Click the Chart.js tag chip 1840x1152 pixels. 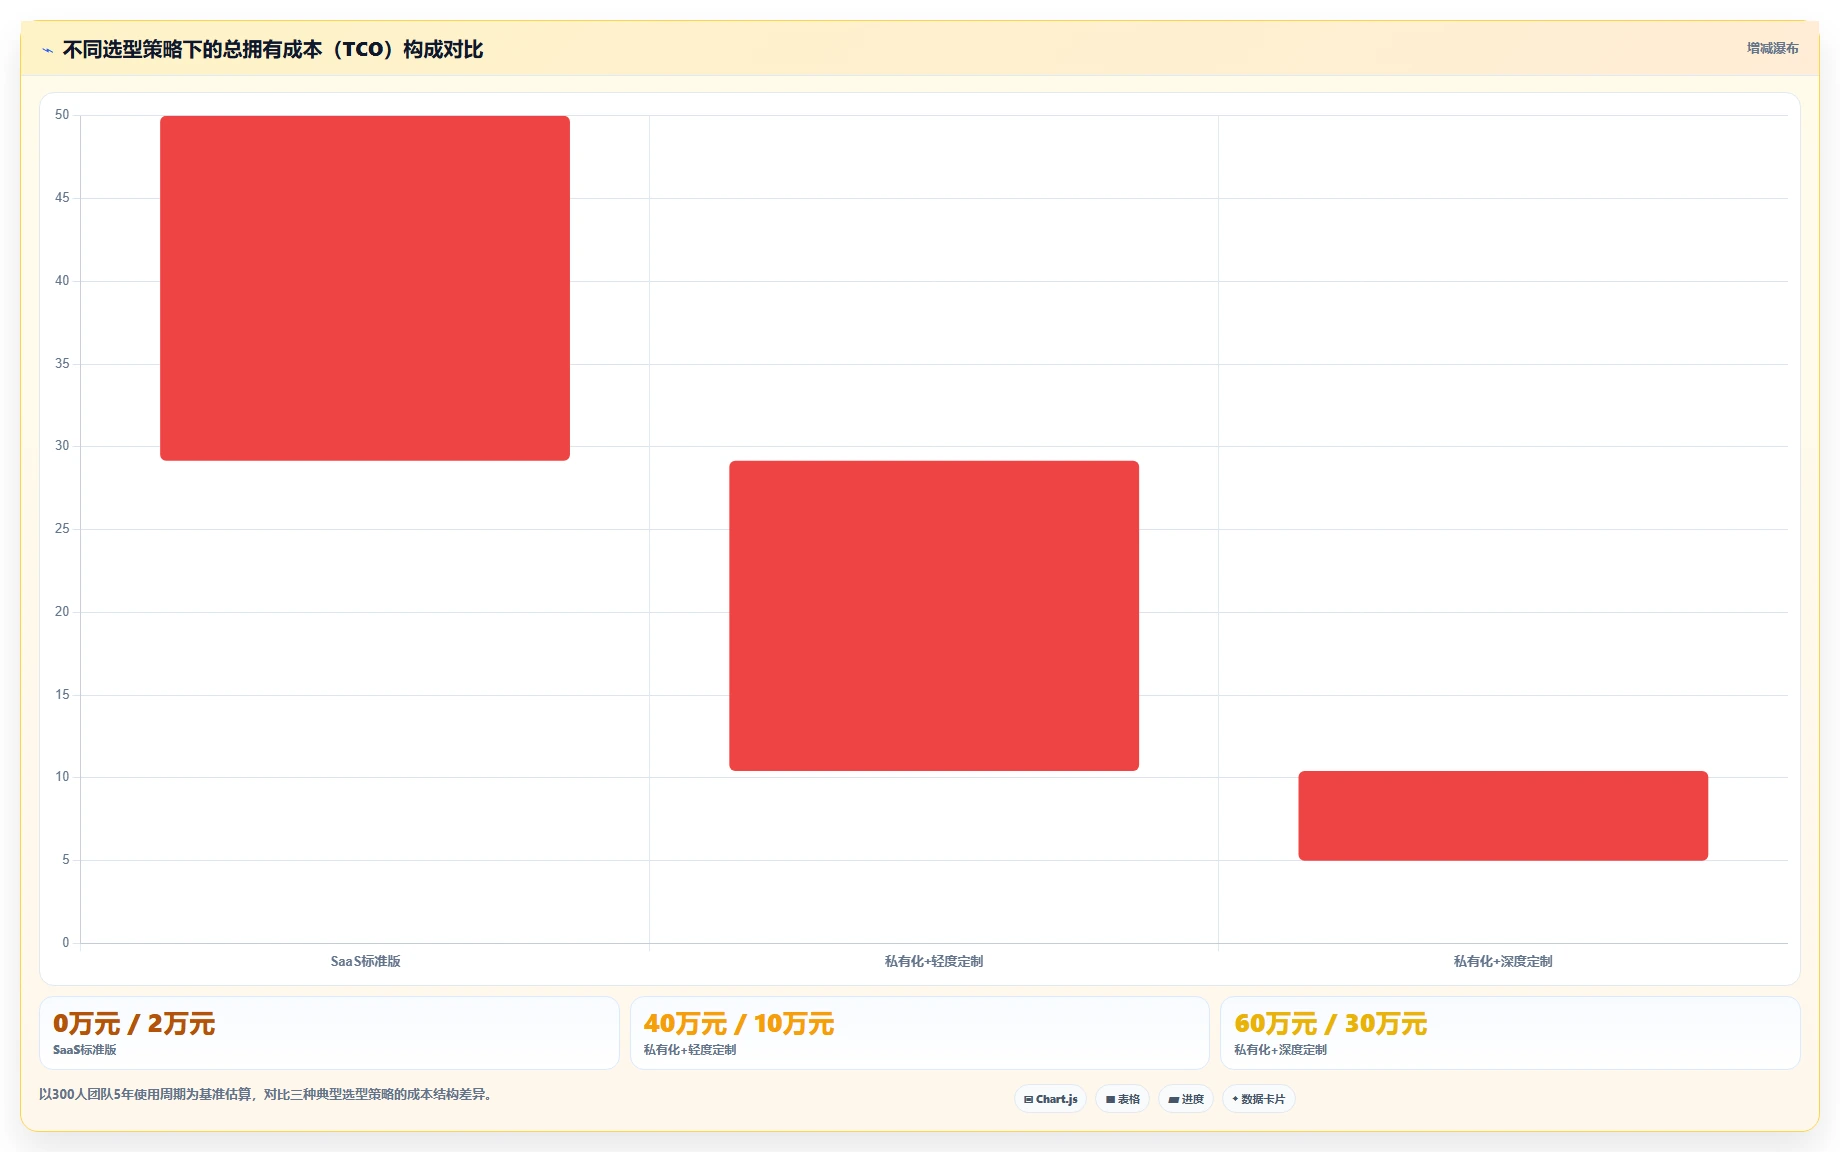coord(1050,1099)
